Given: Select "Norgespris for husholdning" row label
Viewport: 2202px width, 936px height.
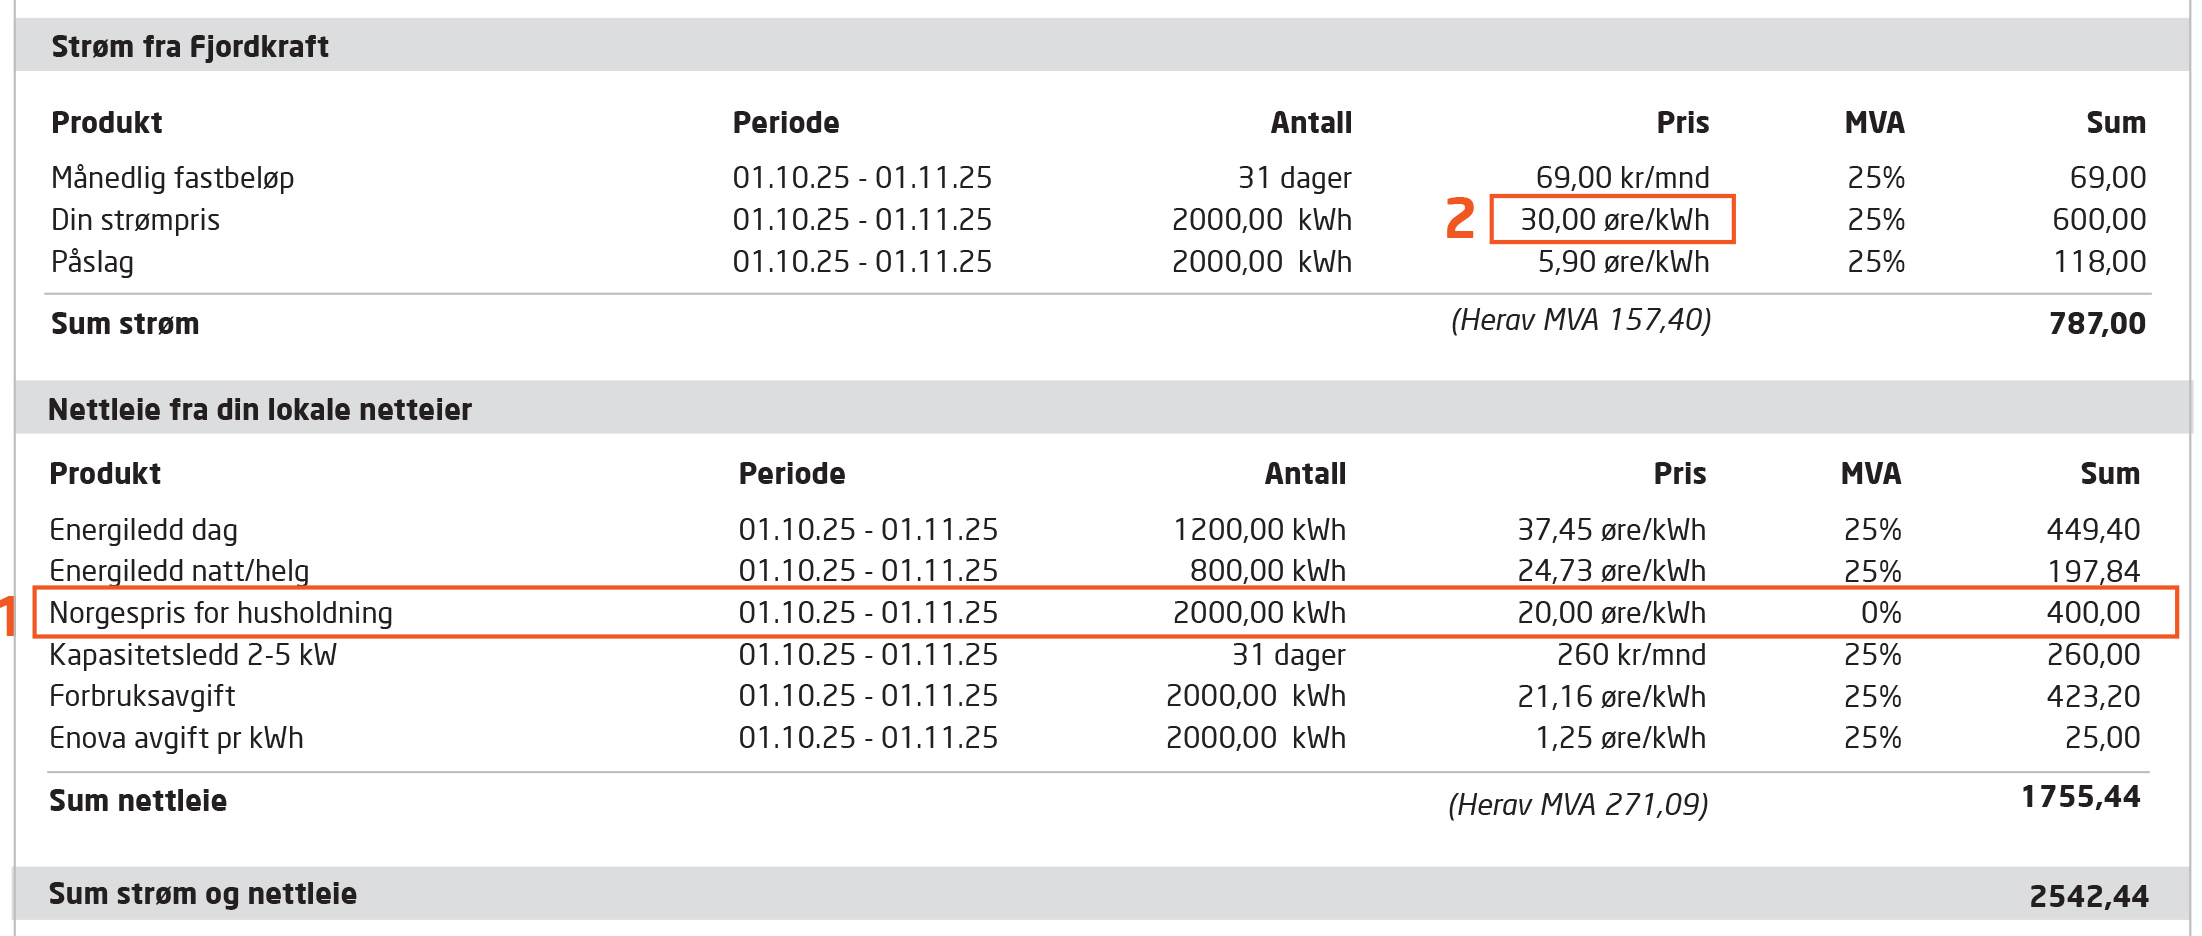Looking at the screenshot, I should point(220,612).
